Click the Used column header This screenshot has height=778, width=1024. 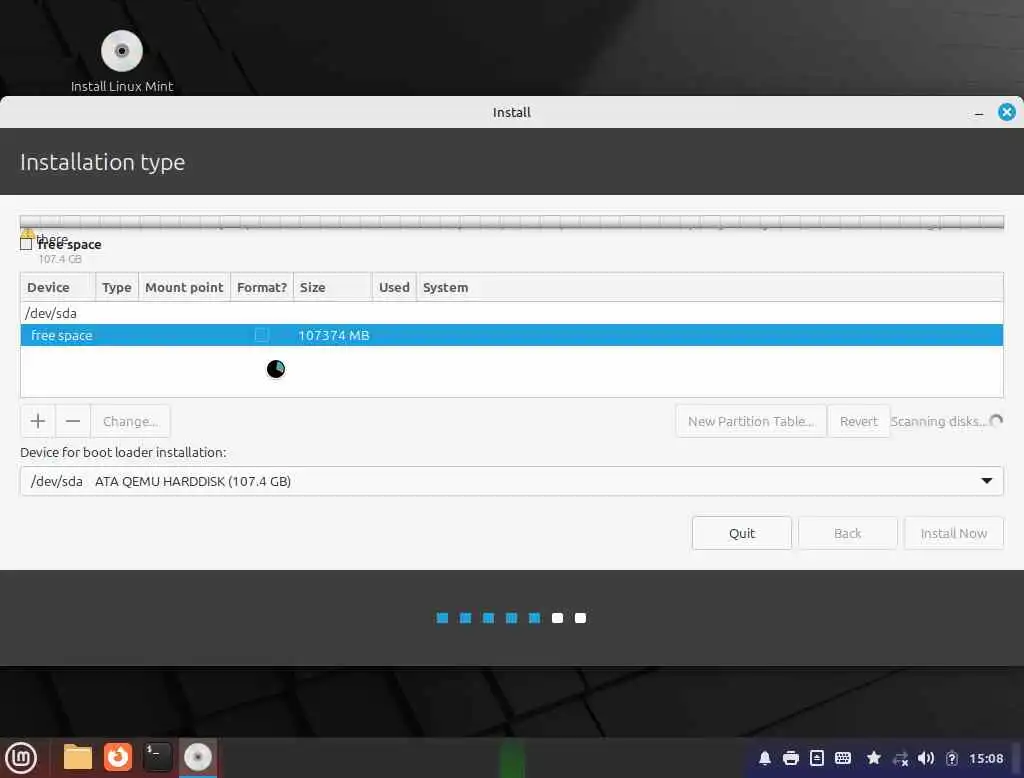click(394, 287)
